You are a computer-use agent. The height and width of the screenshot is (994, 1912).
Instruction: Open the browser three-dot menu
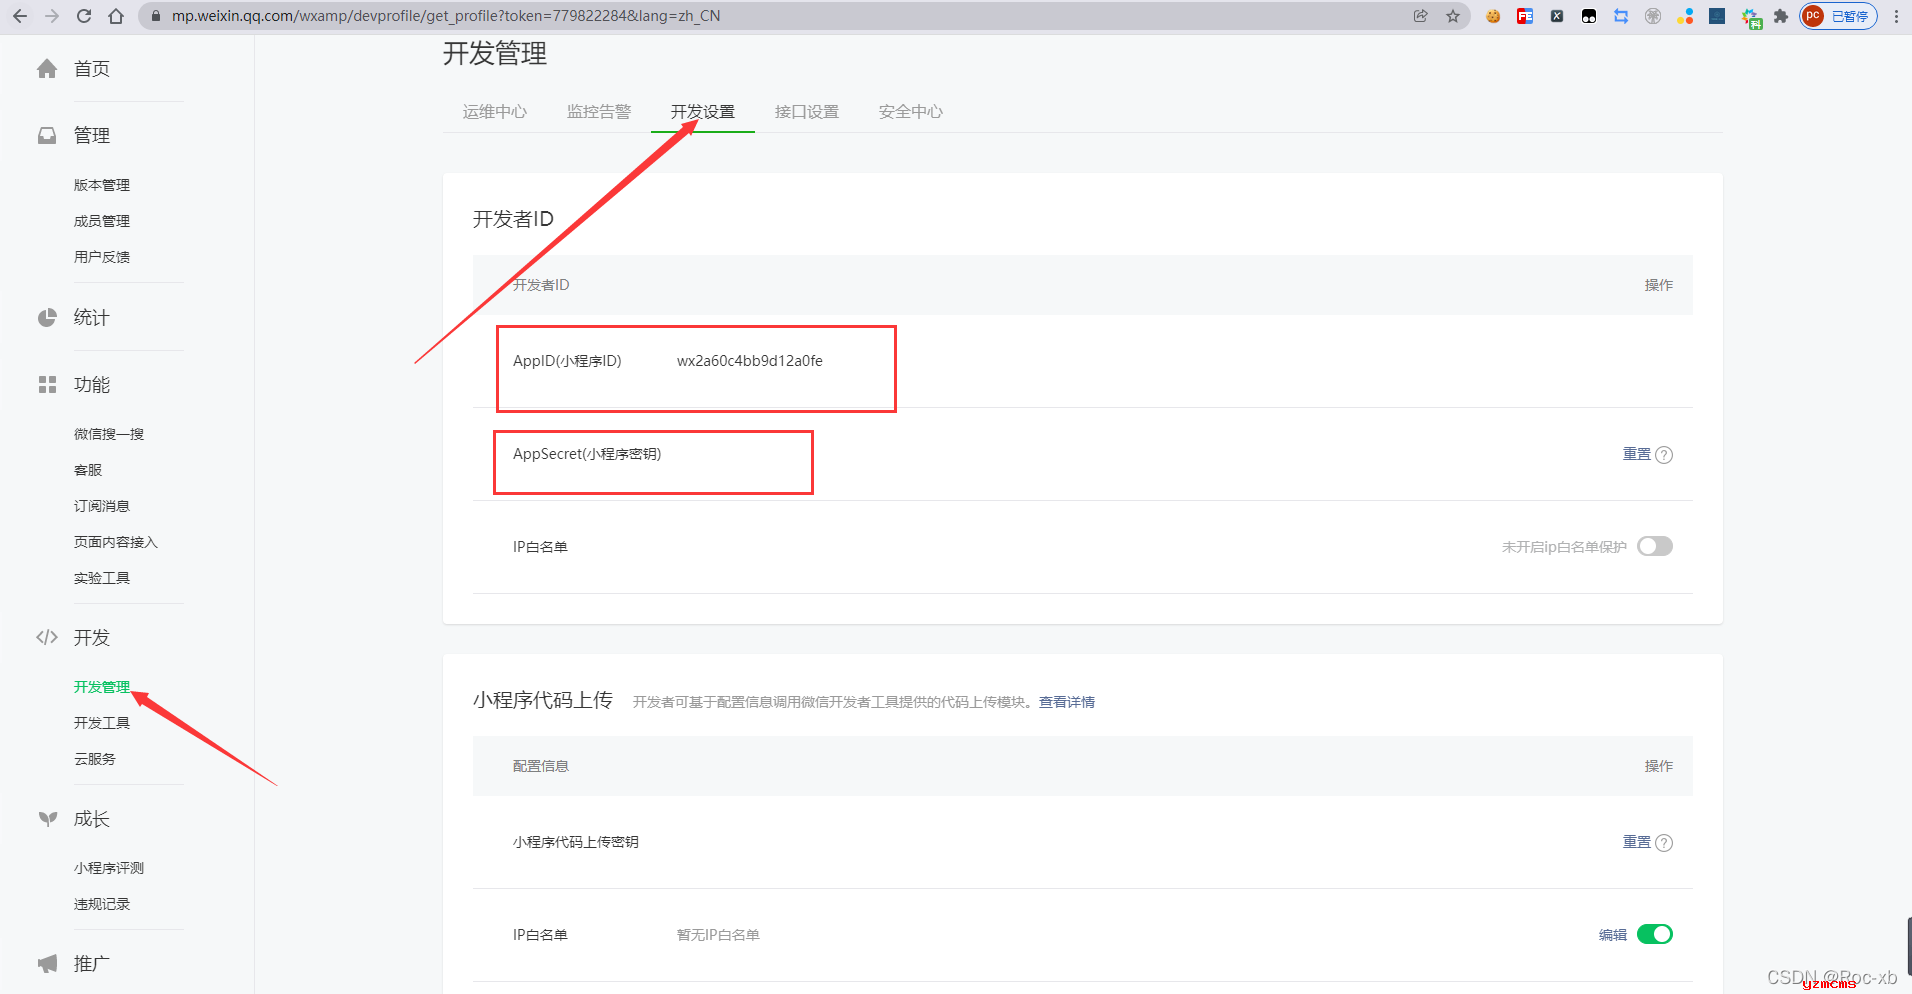pos(1896,16)
